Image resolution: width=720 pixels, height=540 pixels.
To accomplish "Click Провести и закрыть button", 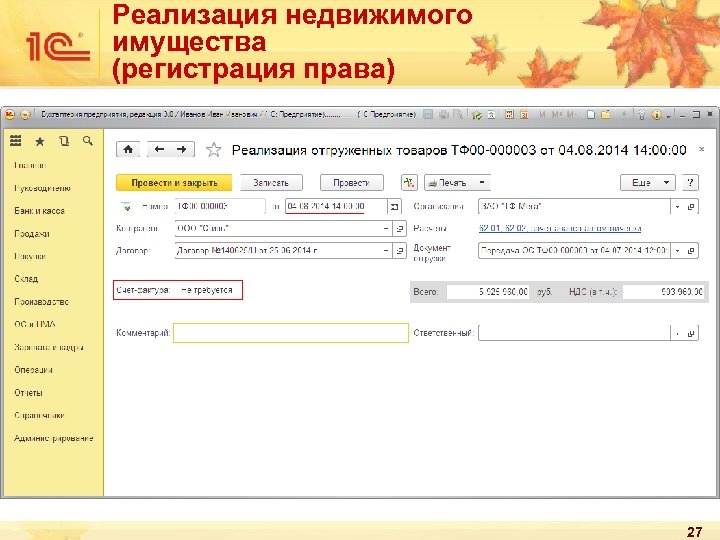I will 174,182.
